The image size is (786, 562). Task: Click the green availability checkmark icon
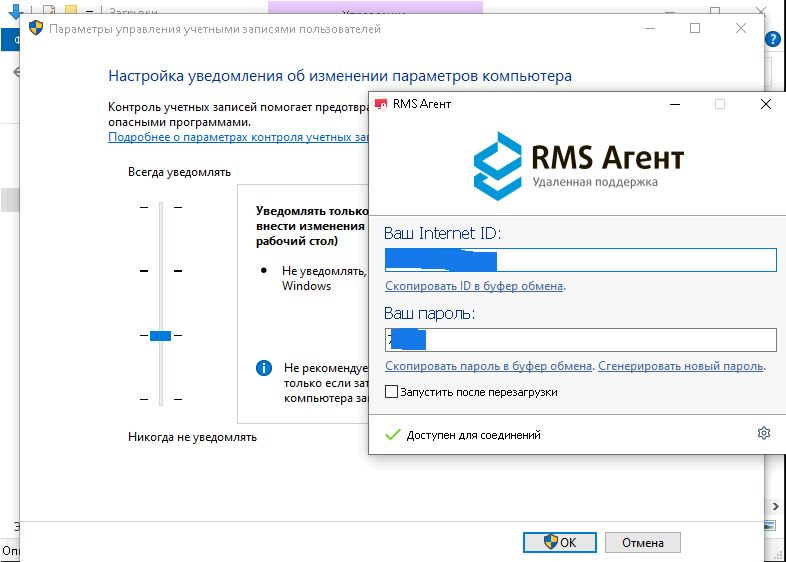click(x=392, y=435)
